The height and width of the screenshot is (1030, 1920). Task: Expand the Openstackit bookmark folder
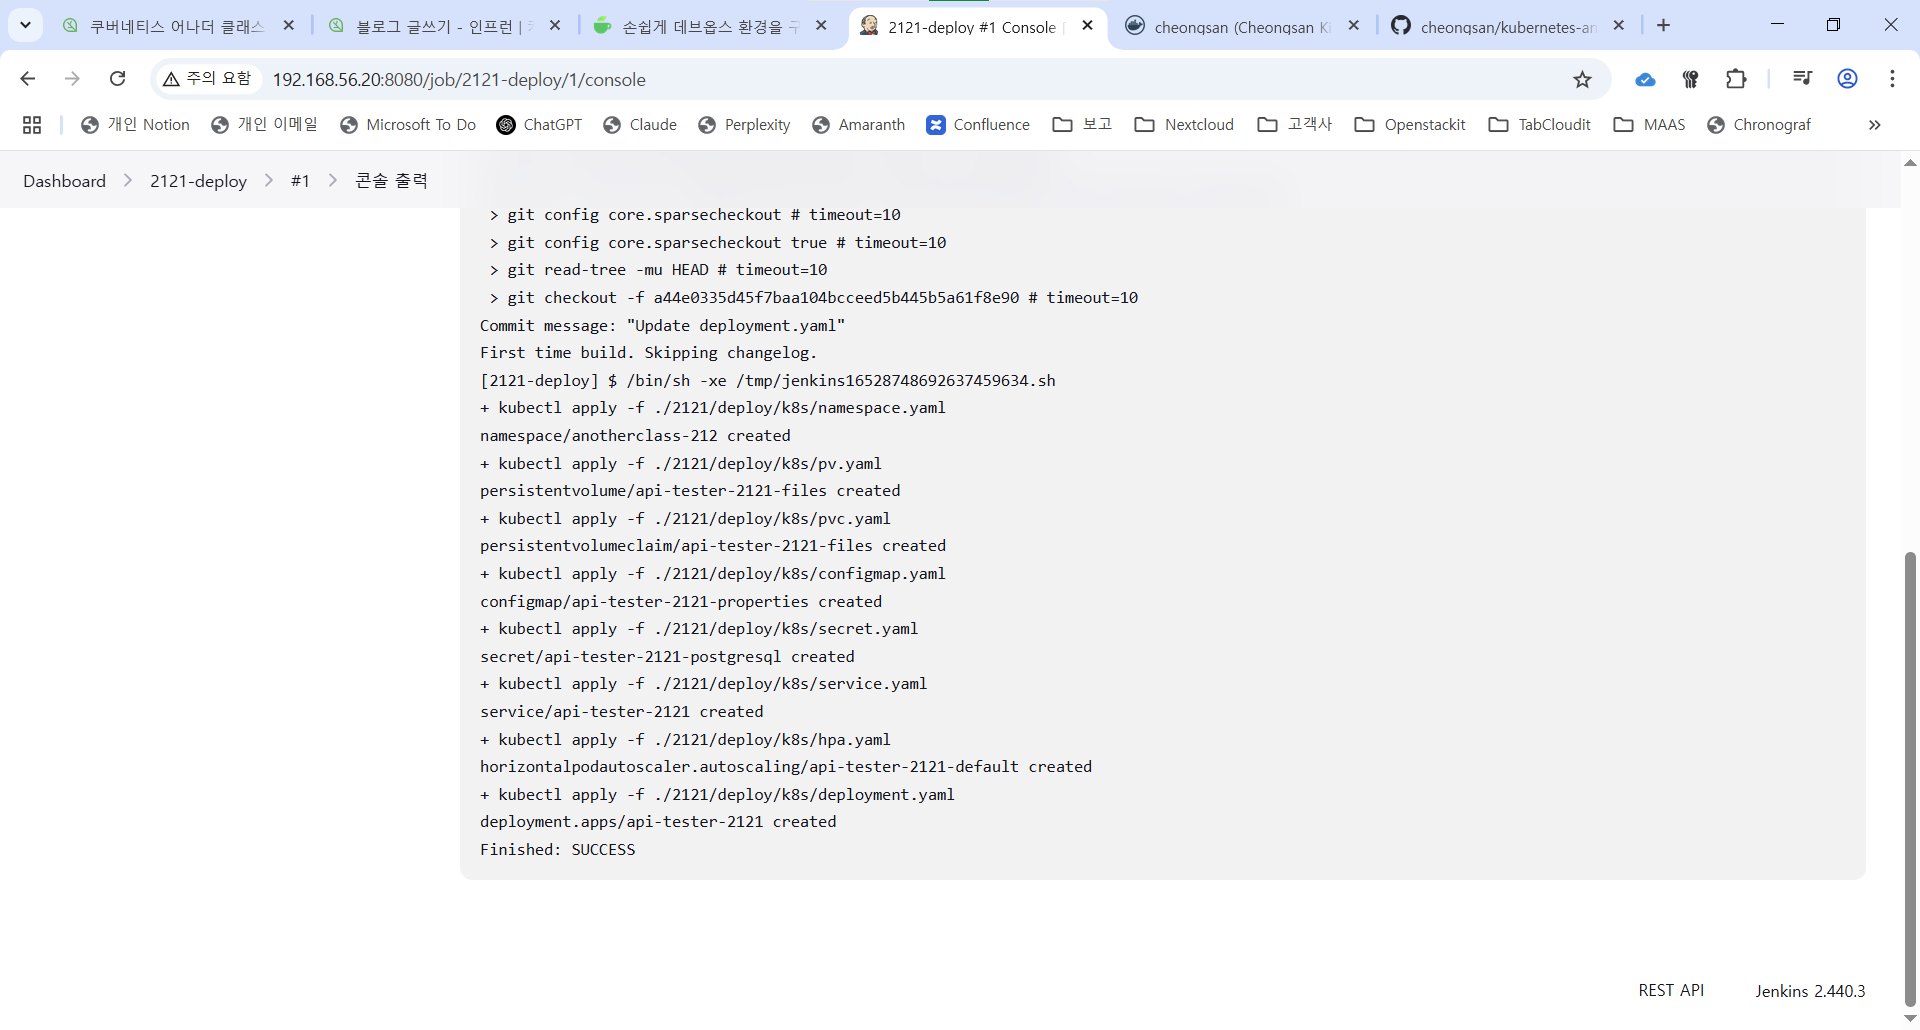coord(1410,125)
